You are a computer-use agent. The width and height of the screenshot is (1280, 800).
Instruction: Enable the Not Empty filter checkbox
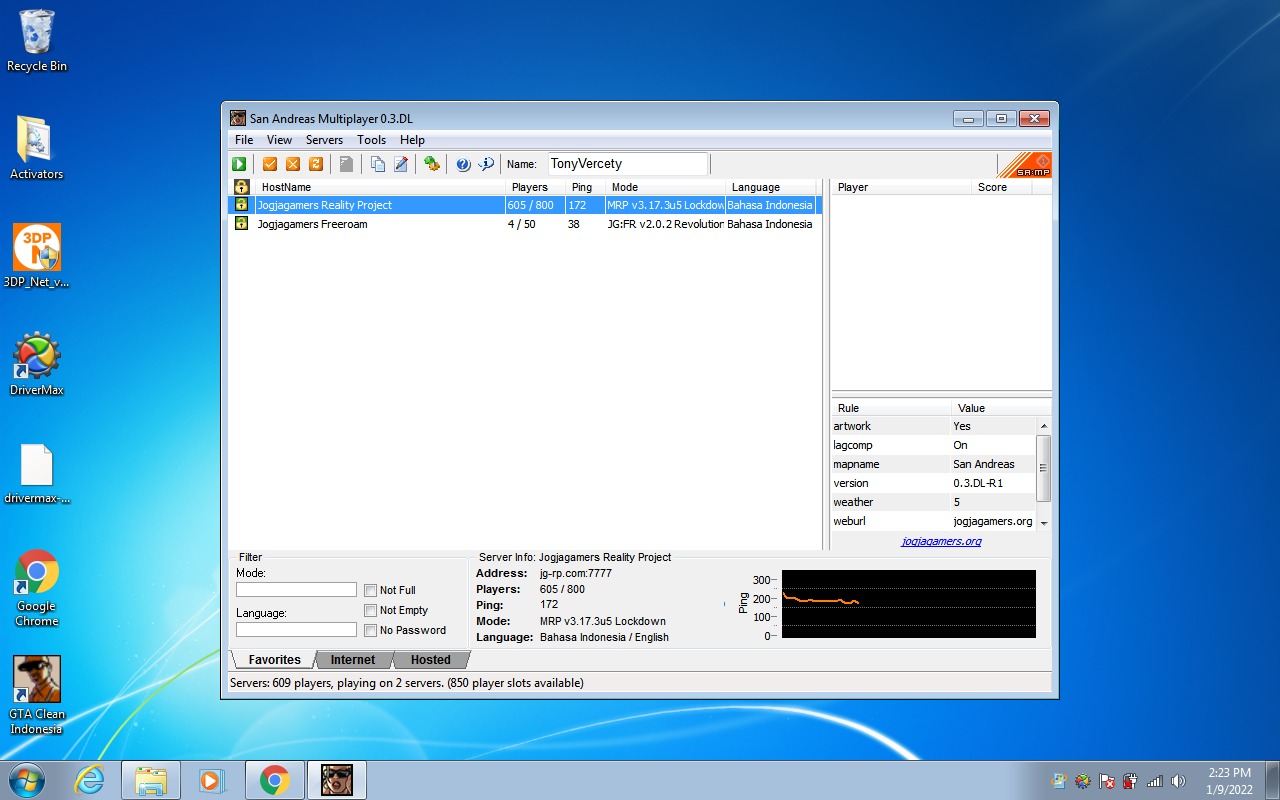tap(371, 610)
